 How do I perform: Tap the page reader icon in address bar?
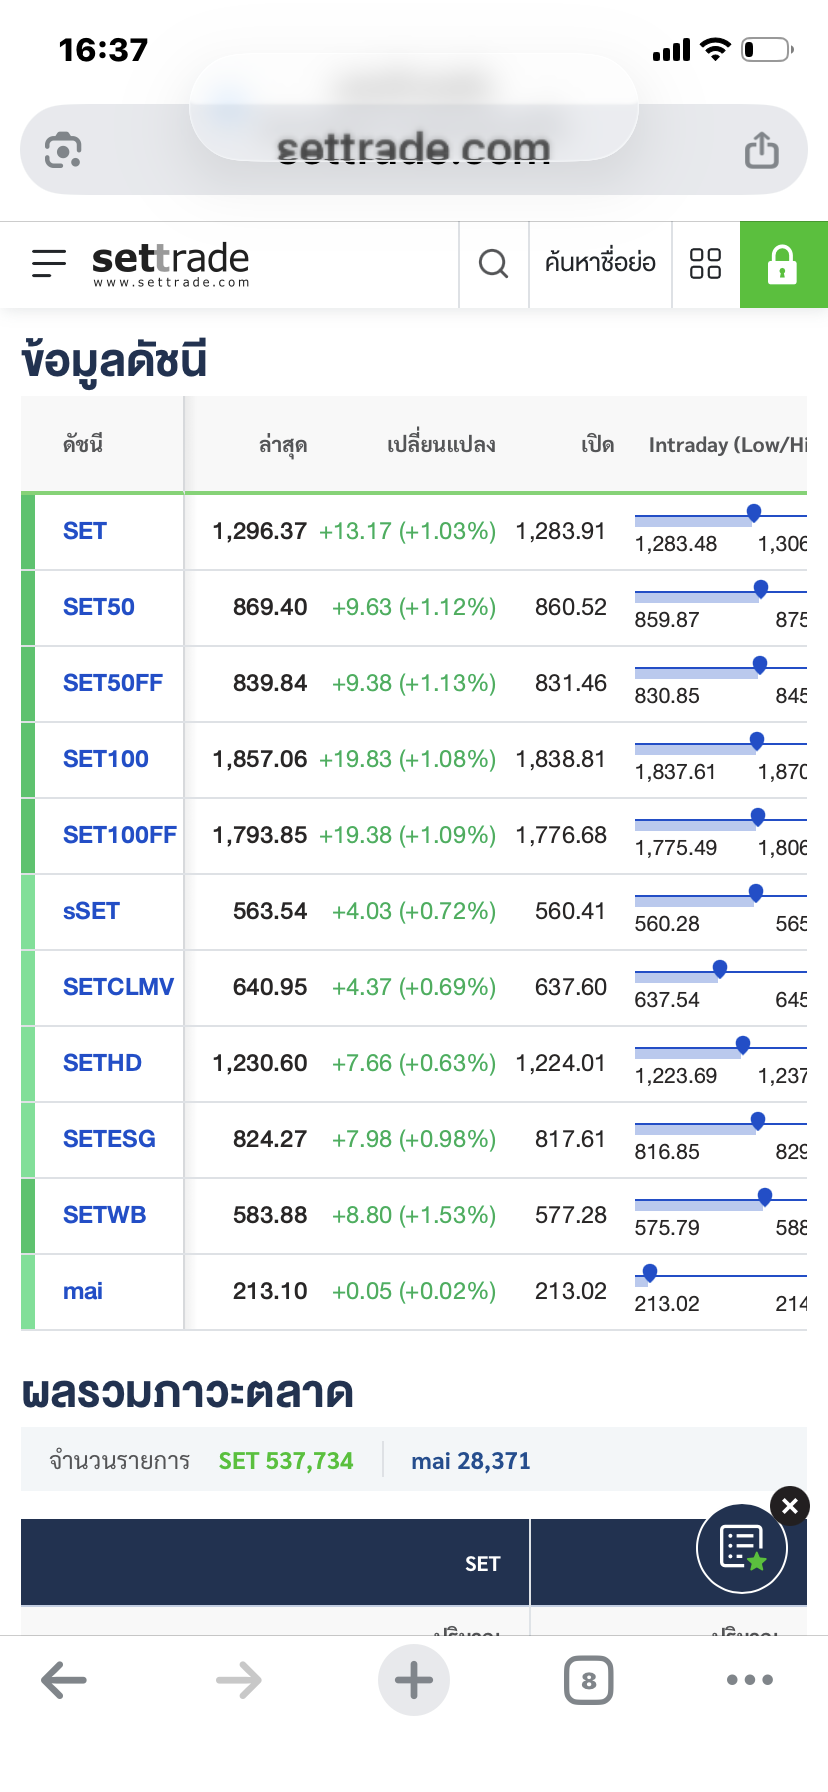[x=63, y=150]
